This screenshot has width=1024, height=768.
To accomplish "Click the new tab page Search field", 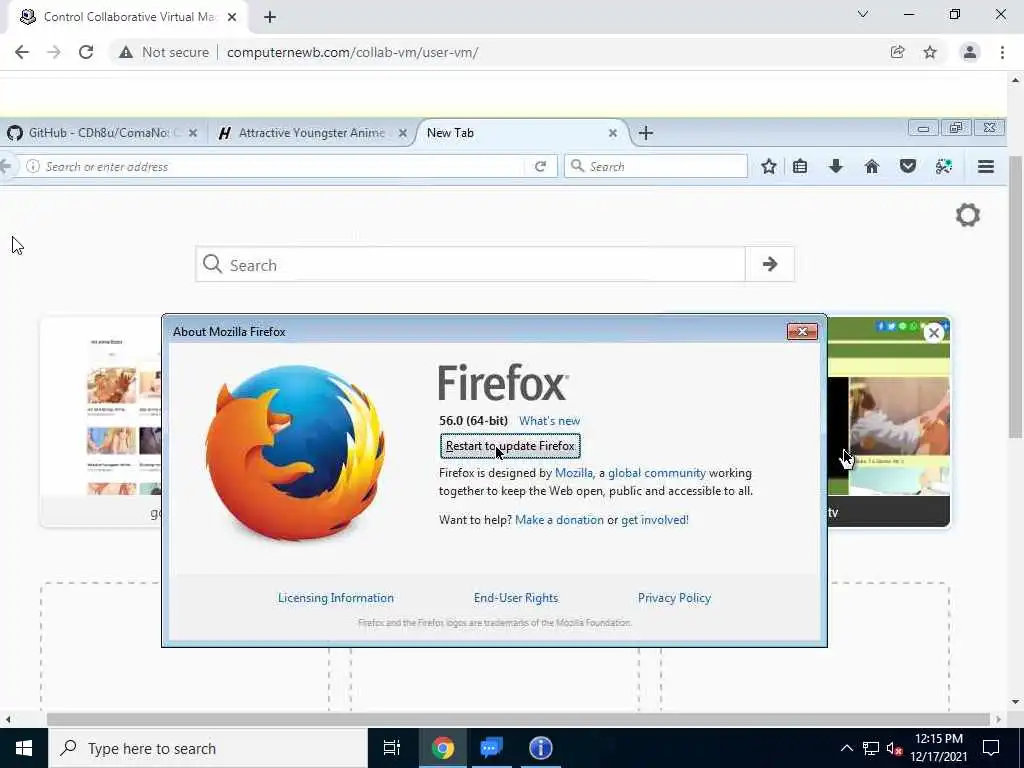I will coord(470,264).
